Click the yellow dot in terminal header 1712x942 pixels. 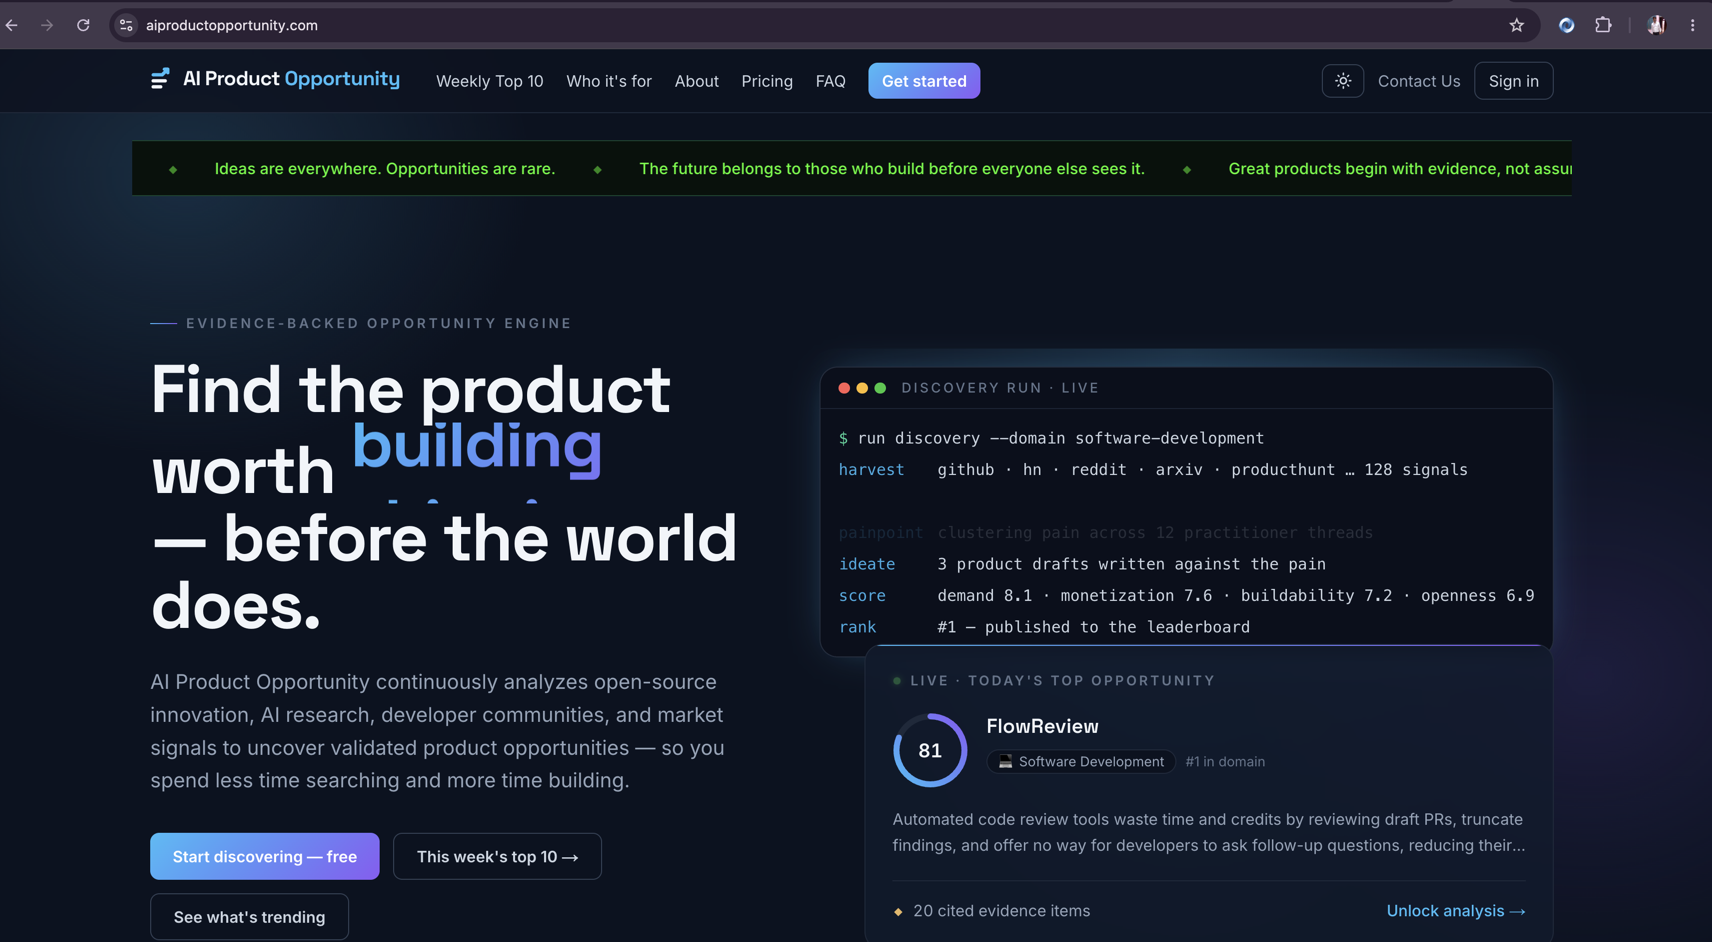(862, 388)
